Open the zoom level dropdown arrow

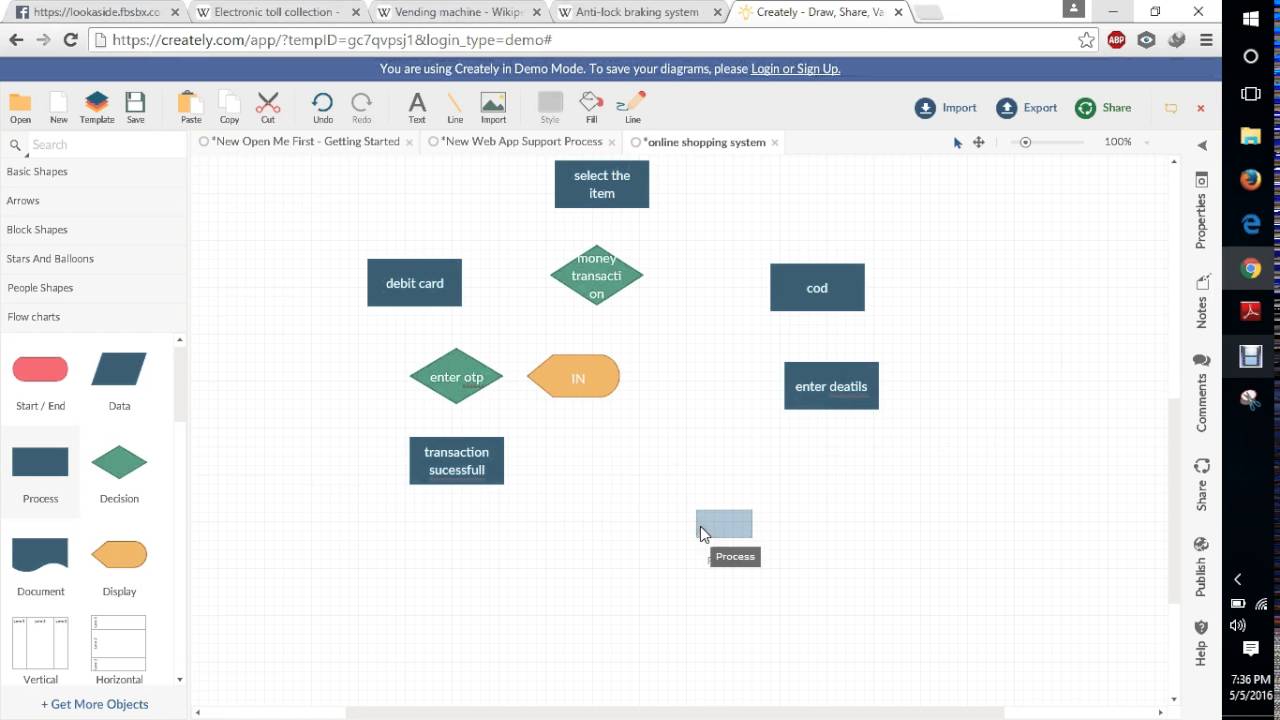click(1146, 143)
